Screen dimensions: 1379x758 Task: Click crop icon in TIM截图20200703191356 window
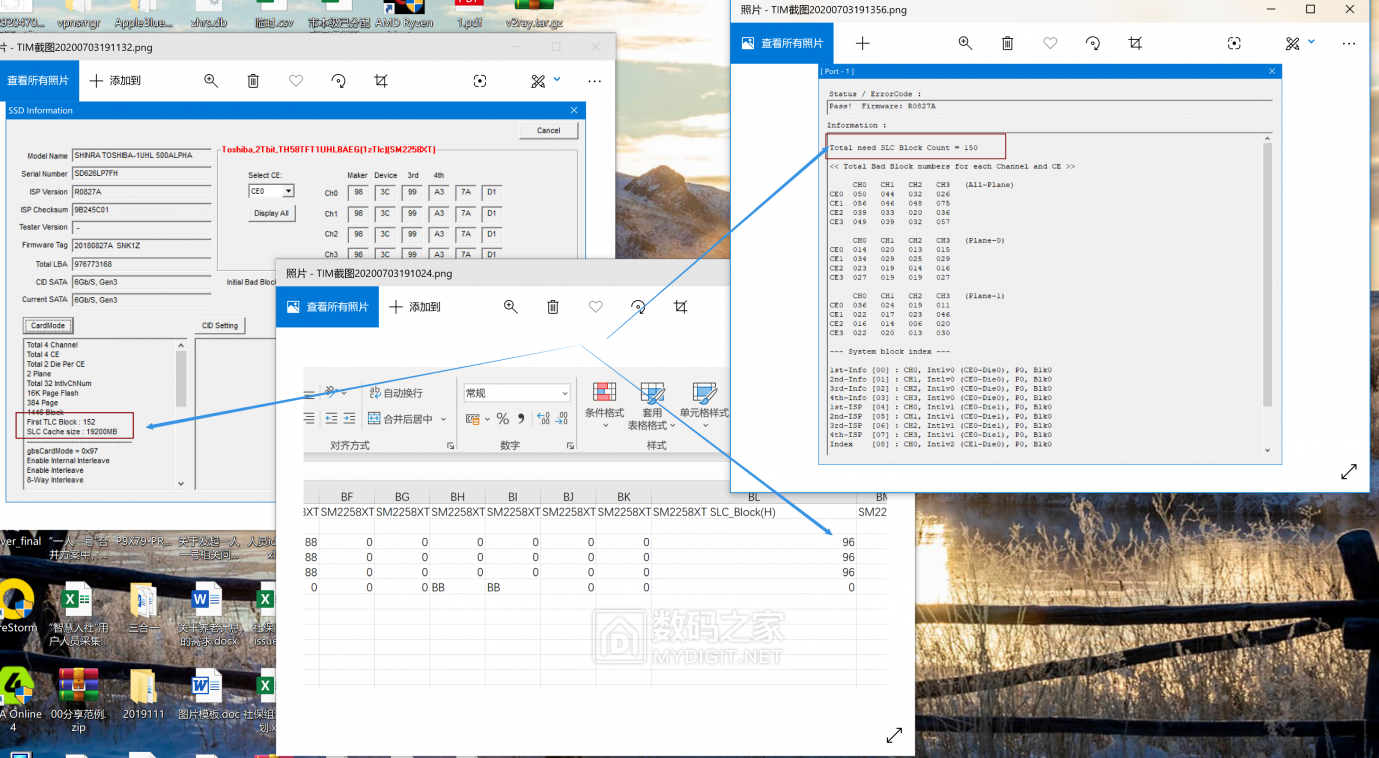point(1135,43)
